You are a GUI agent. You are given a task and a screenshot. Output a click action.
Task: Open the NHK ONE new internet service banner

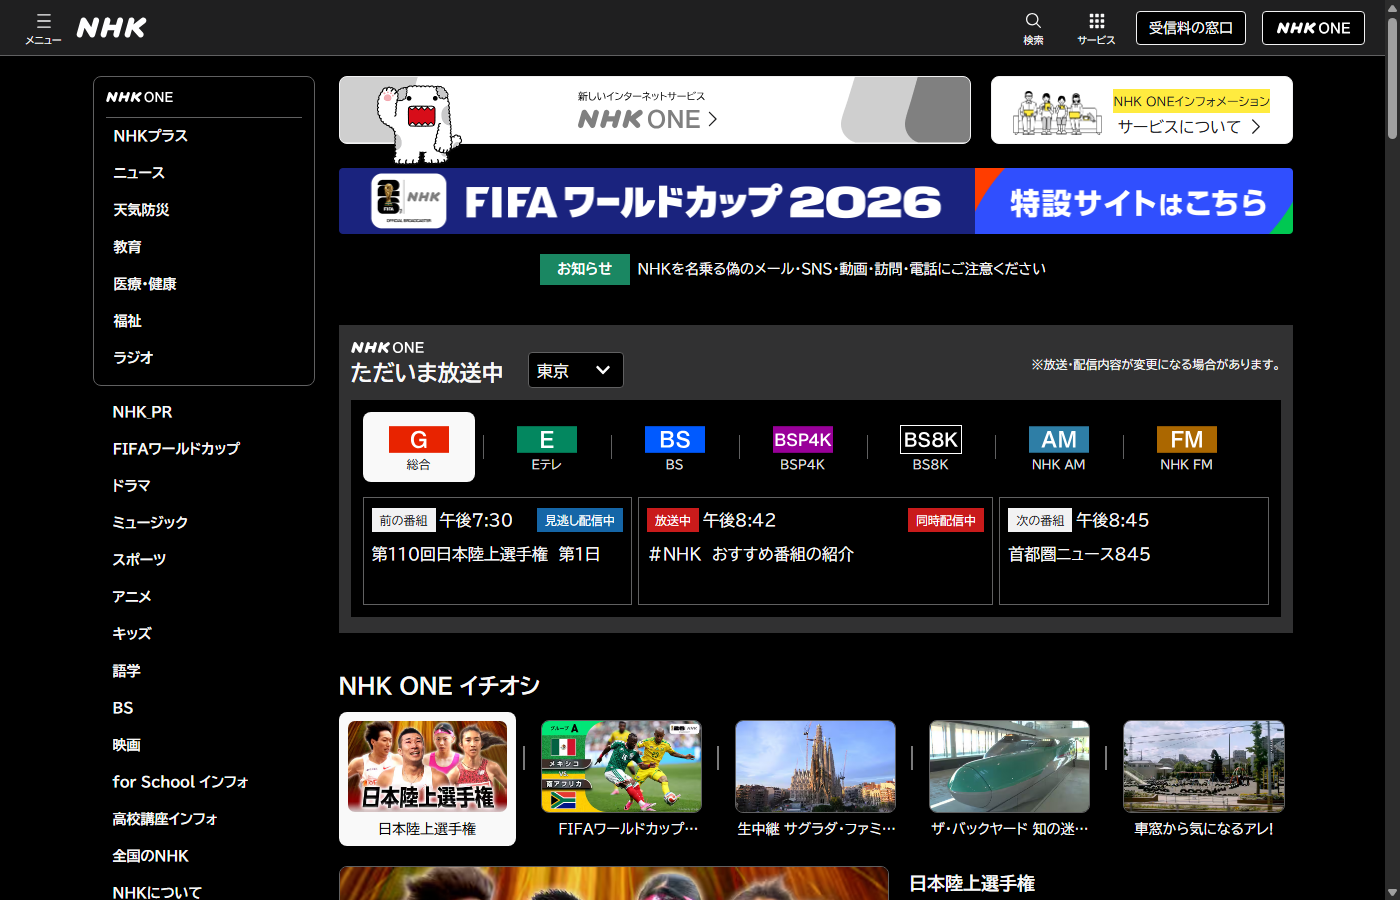pos(655,110)
